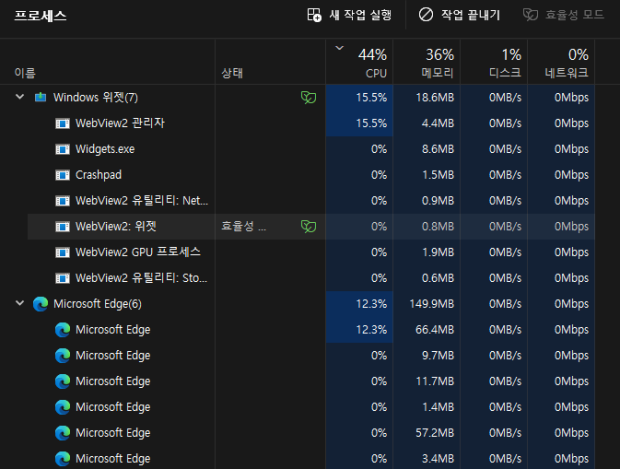Click the Windows 위젯 group icon
The width and height of the screenshot is (620, 469).
click(41, 97)
